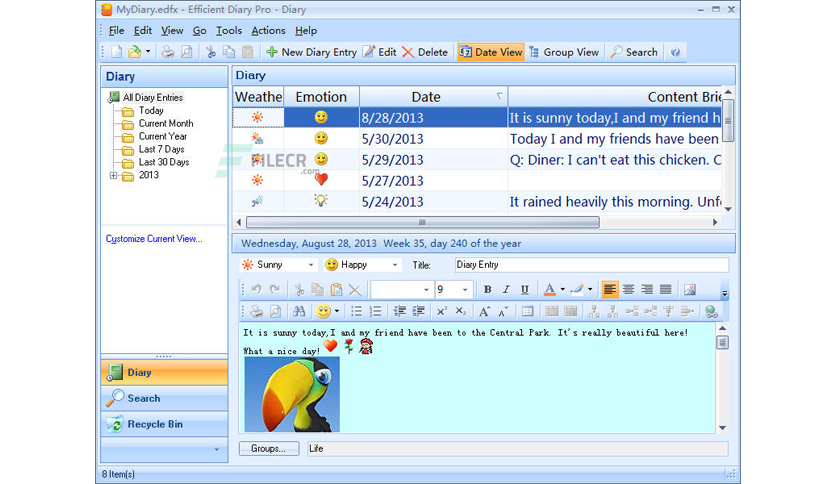Click Customize Current View link
Viewport: 836px width, 484px height.
(x=154, y=239)
